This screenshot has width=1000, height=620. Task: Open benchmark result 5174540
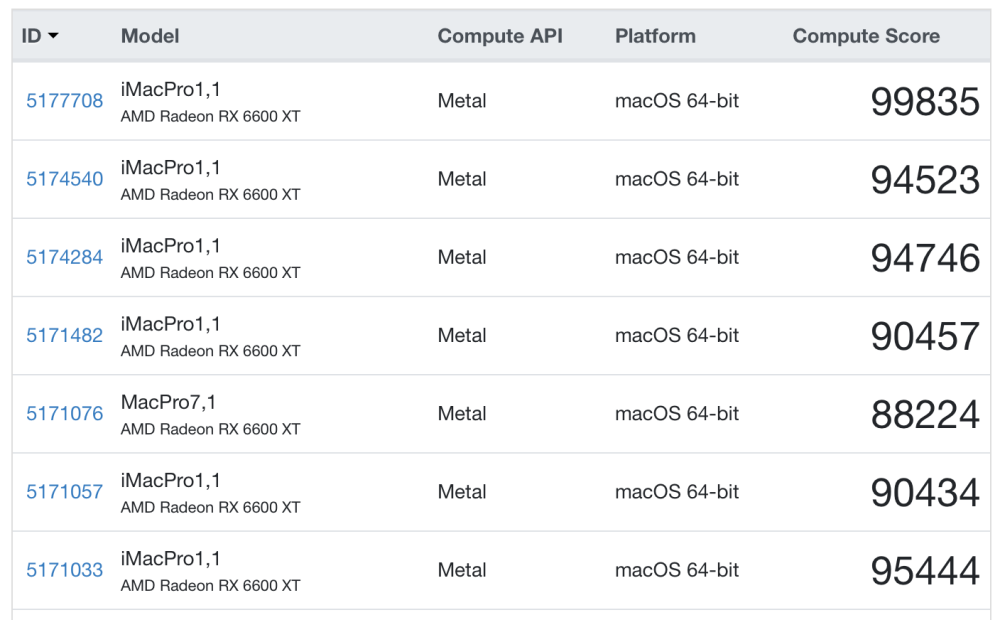click(64, 179)
